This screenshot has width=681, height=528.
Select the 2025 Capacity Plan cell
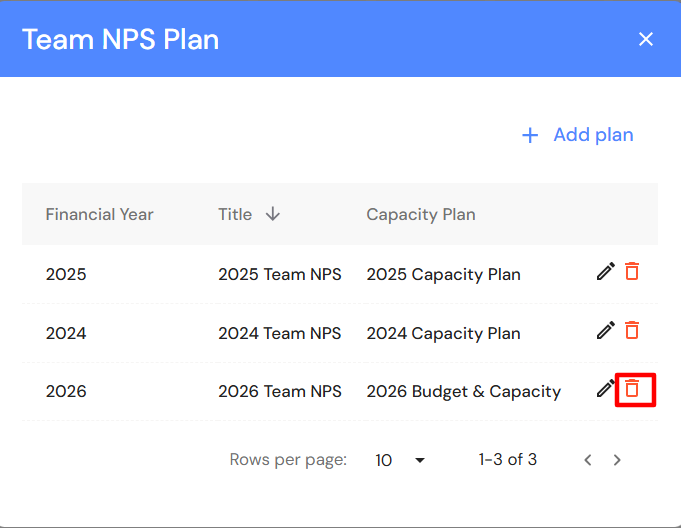[x=443, y=274]
